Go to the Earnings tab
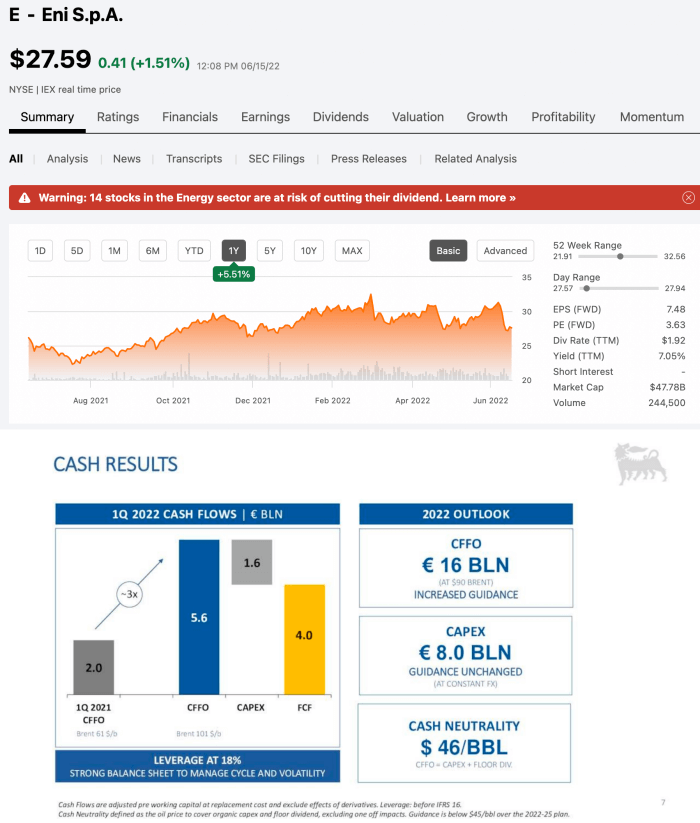 pyautogui.click(x=266, y=117)
